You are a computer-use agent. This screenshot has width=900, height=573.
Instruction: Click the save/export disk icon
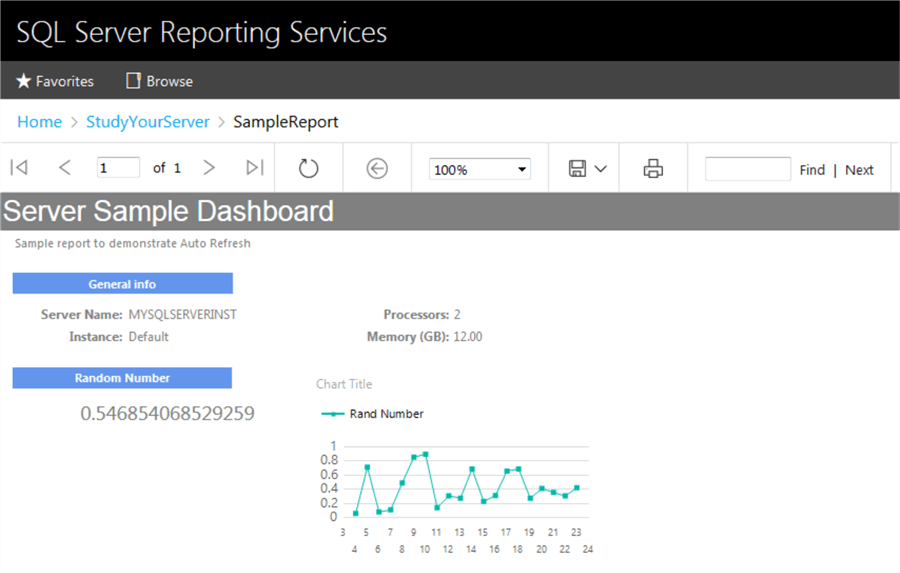tap(577, 169)
